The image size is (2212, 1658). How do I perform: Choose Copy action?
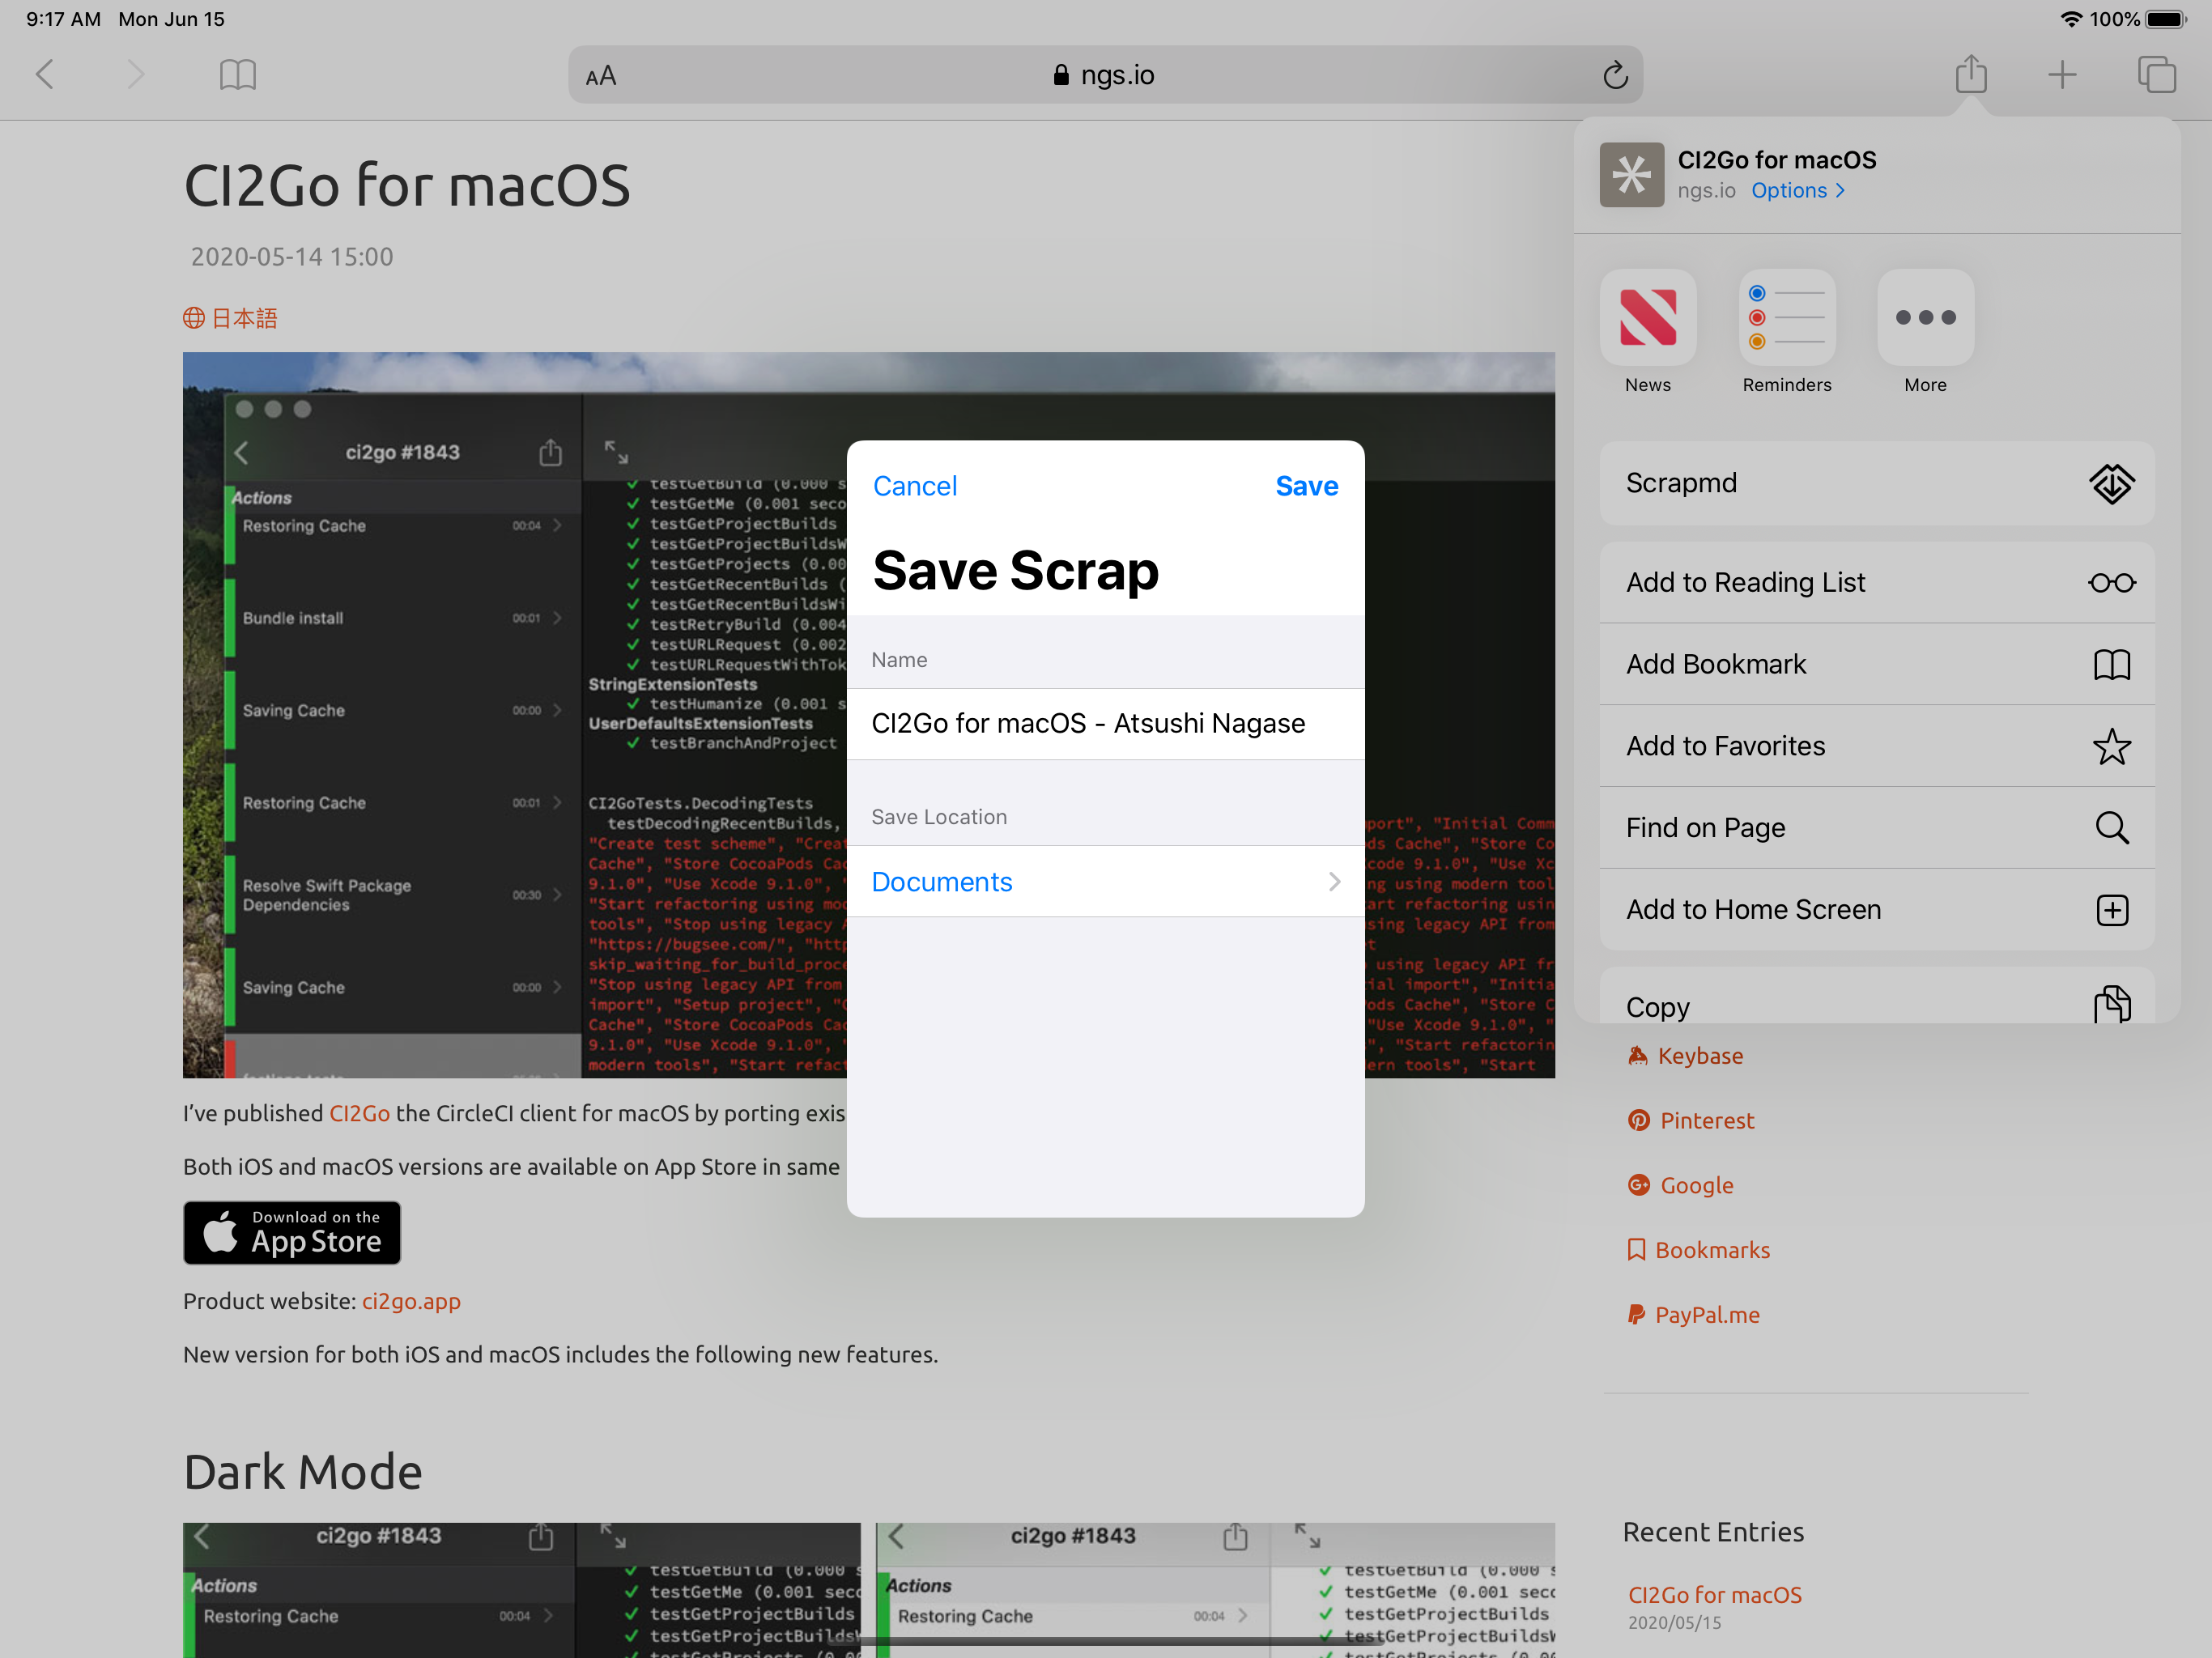(x=1876, y=996)
